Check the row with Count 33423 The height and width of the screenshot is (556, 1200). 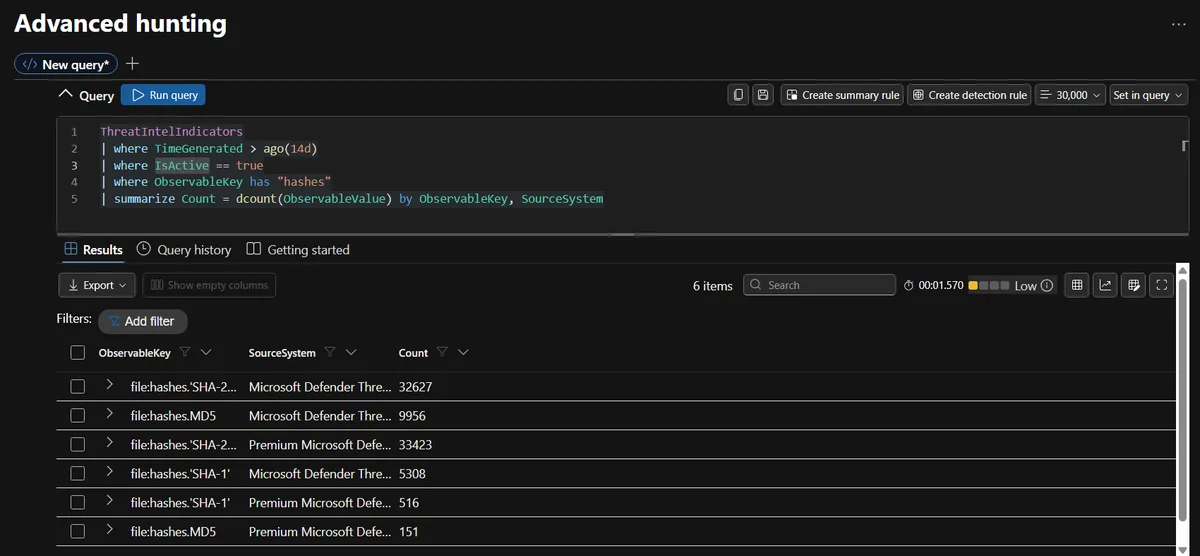coord(78,444)
